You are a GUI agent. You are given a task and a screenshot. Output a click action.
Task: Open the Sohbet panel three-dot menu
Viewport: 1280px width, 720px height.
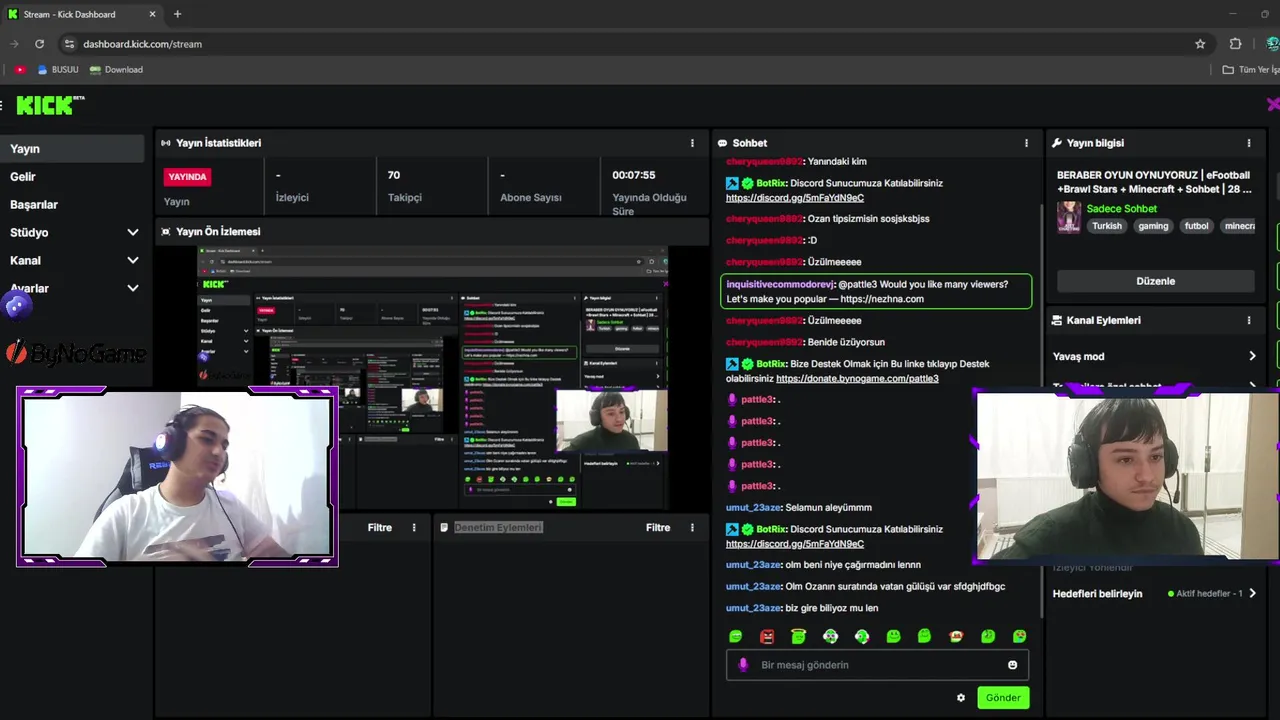pos(1026,143)
